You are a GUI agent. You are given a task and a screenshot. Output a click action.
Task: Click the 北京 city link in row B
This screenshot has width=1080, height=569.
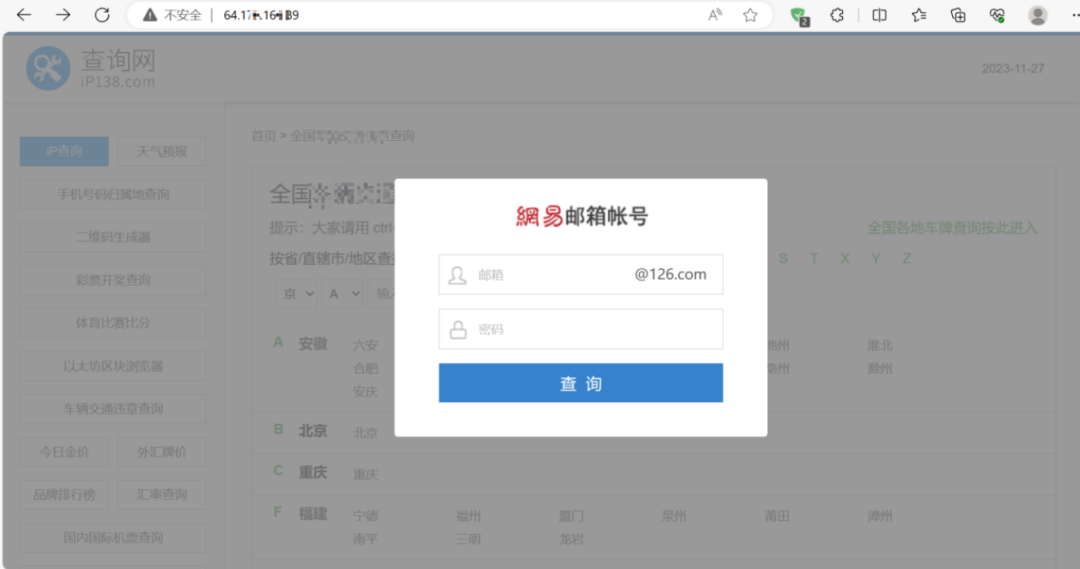coord(366,433)
